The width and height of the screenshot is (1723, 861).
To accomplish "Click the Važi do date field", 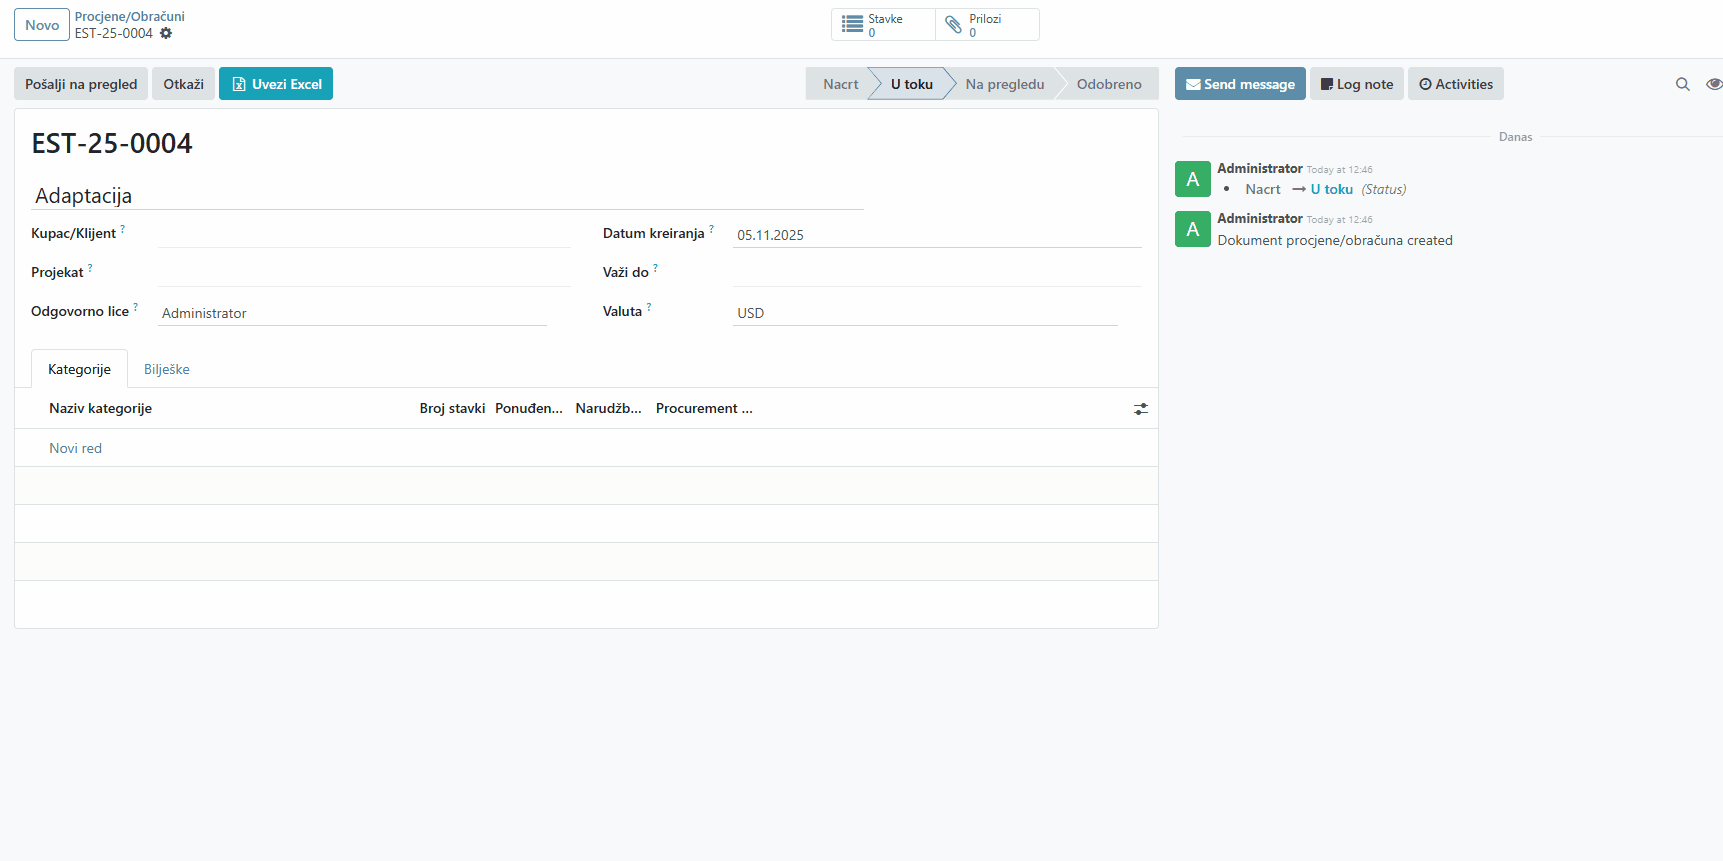I will (936, 273).
